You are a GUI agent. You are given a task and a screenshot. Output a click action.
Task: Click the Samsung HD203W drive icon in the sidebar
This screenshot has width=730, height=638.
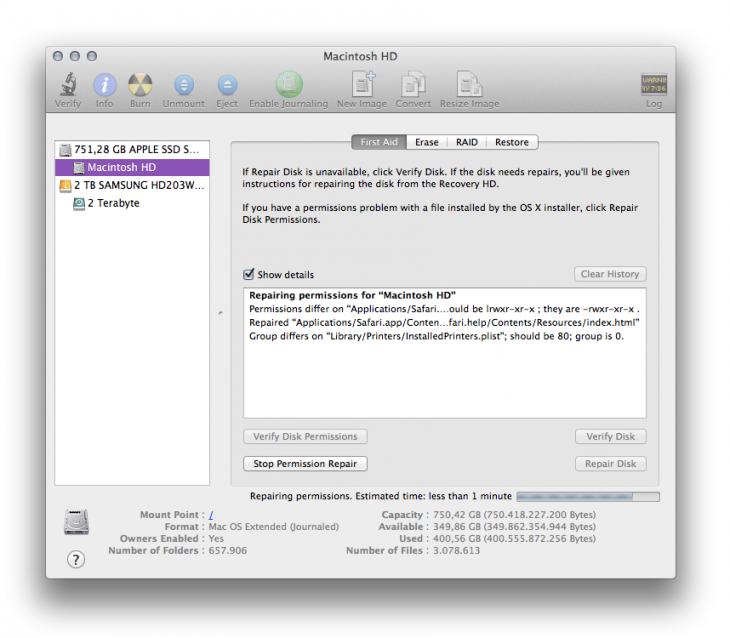[66, 185]
